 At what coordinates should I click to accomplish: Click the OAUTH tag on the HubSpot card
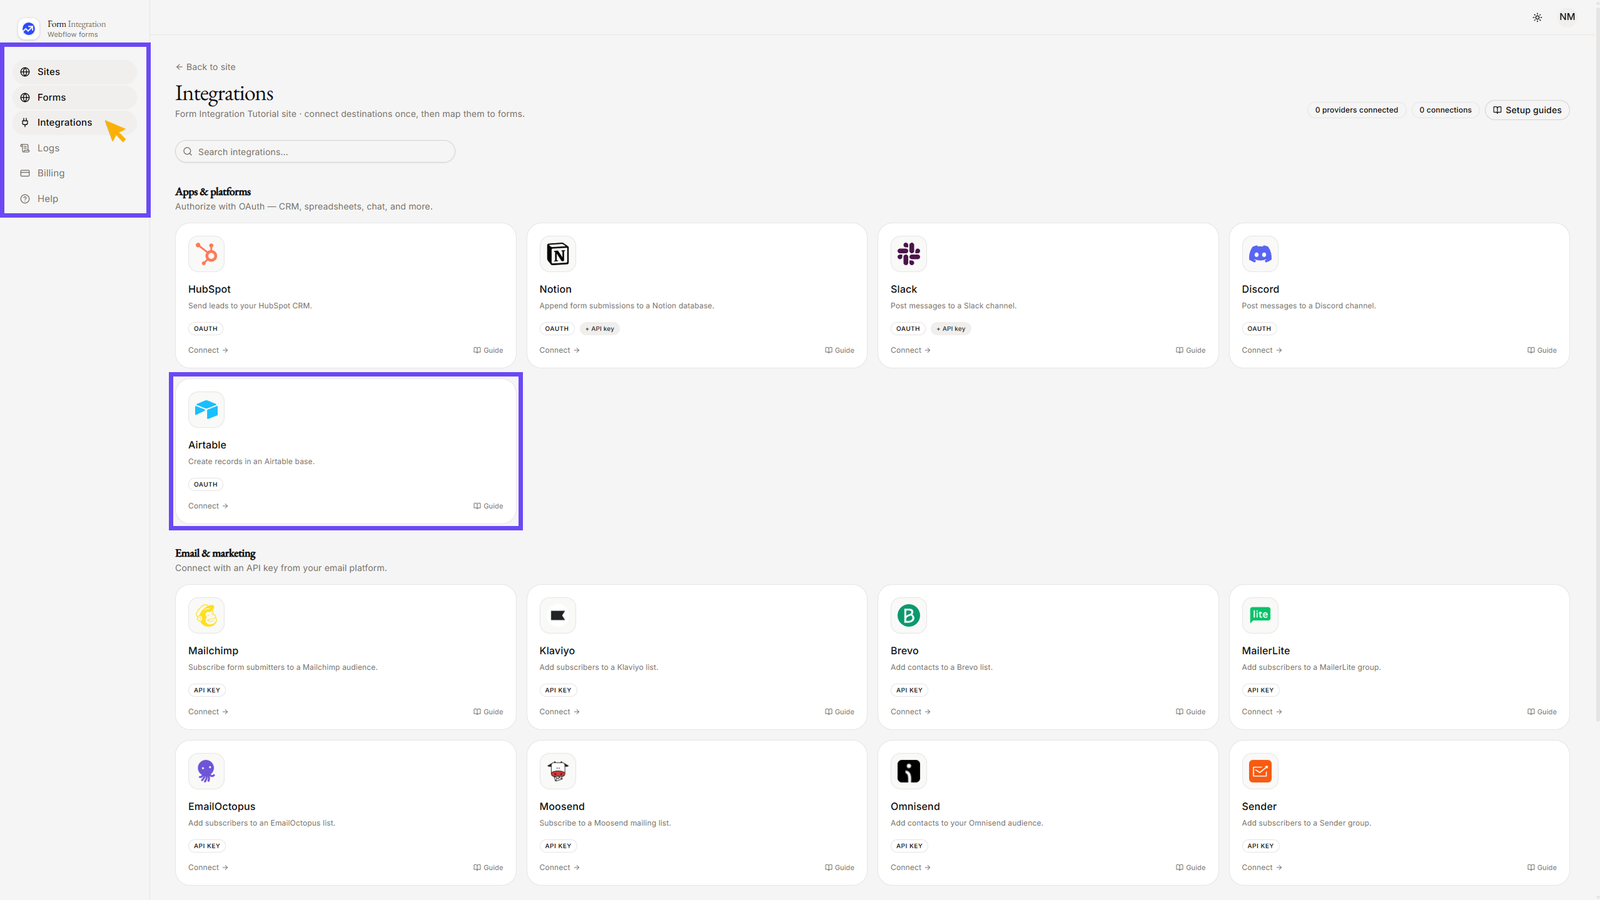tap(206, 328)
